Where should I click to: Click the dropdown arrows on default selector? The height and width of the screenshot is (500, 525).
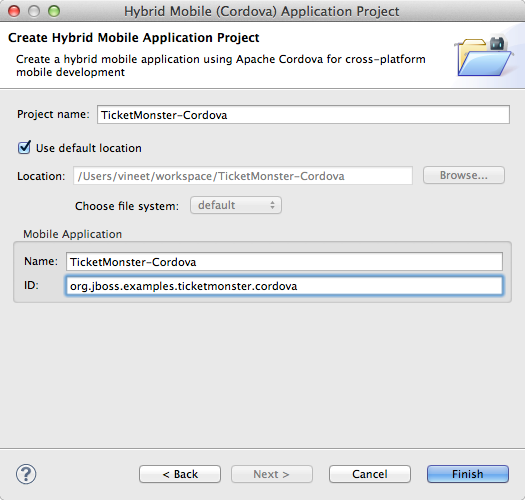tap(272, 205)
